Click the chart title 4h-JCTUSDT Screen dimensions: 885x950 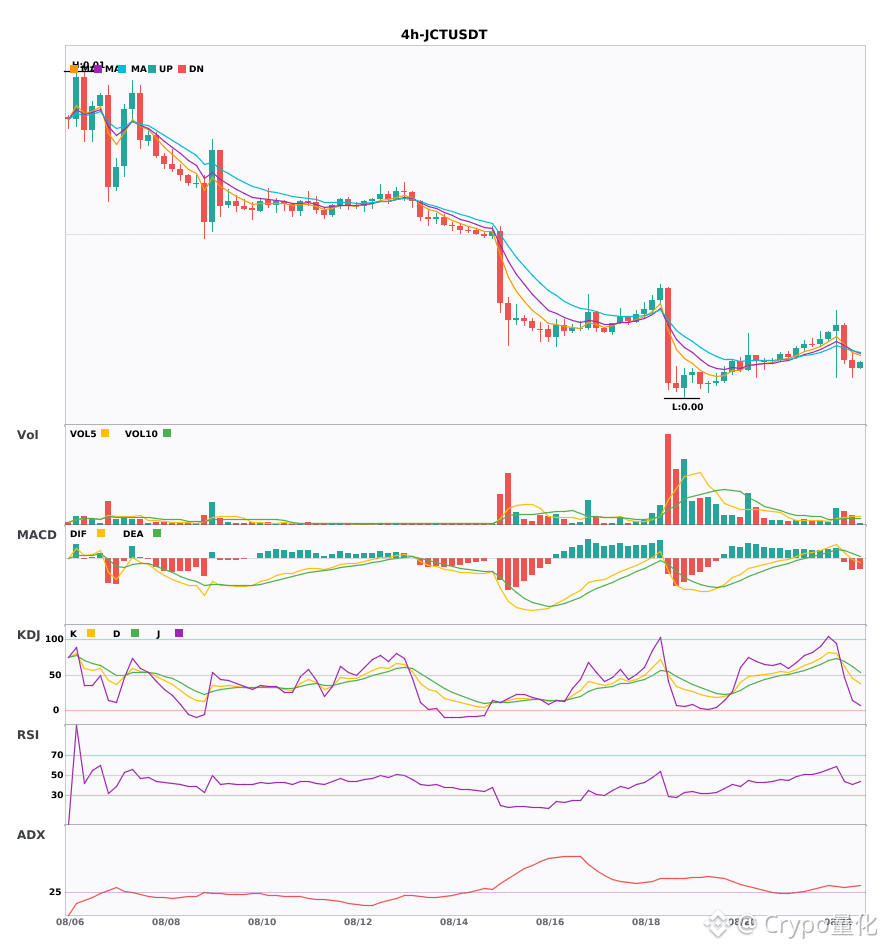[x=444, y=35]
